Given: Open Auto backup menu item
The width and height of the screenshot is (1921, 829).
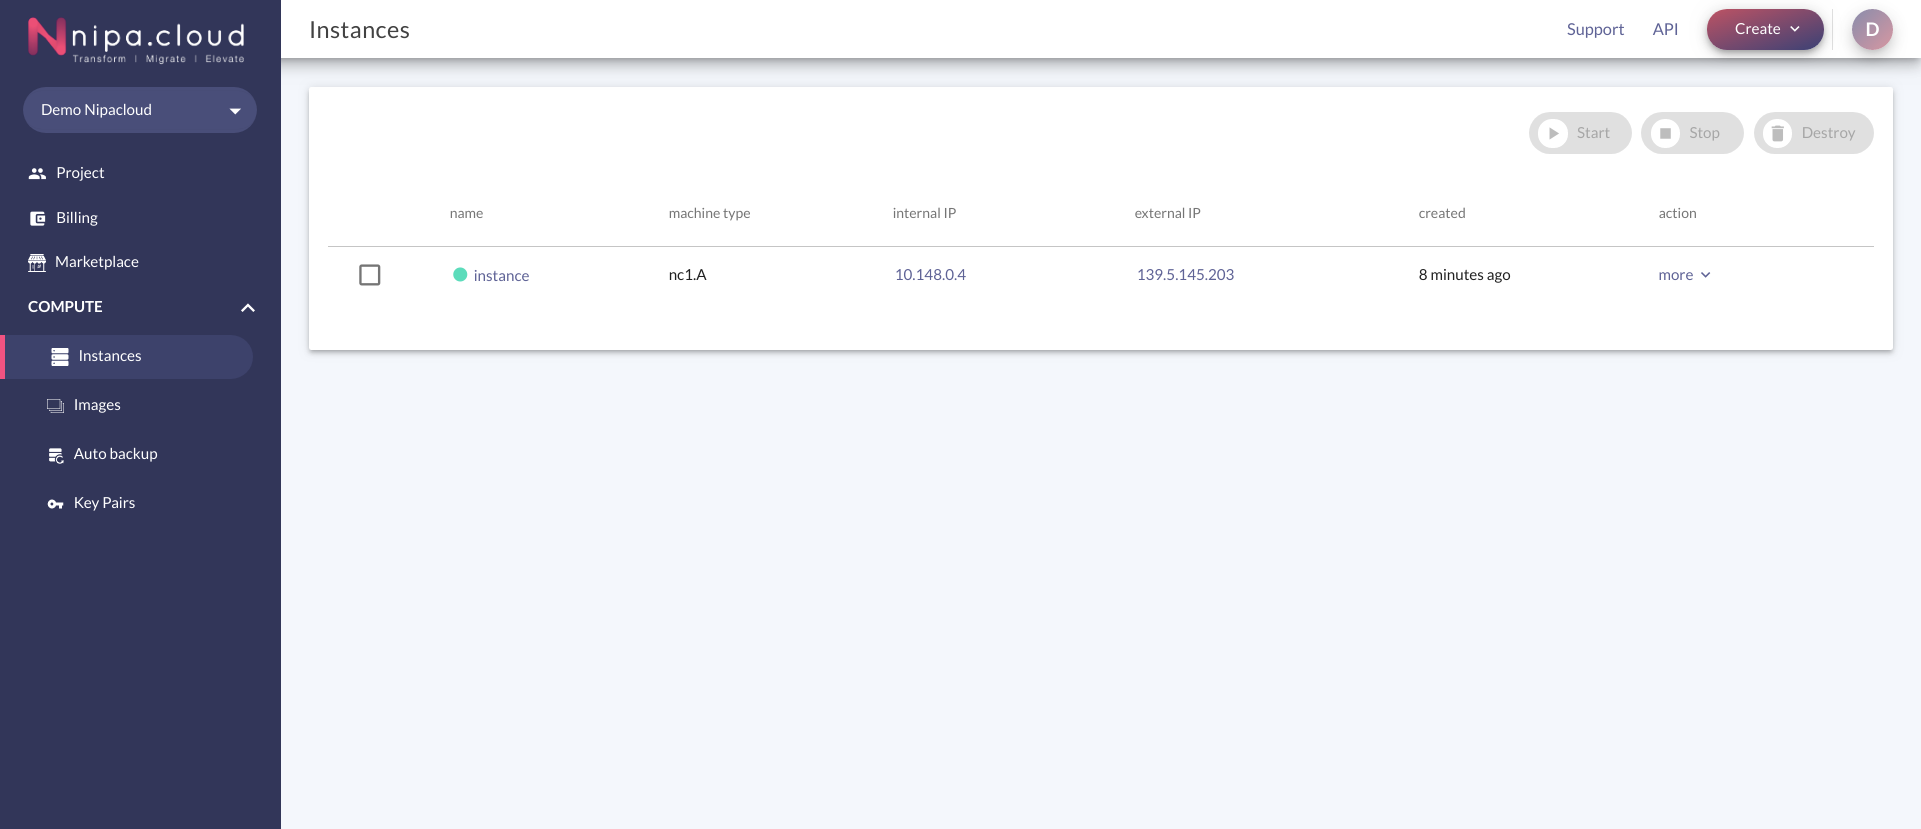Looking at the screenshot, I should click(x=116, y=454).
